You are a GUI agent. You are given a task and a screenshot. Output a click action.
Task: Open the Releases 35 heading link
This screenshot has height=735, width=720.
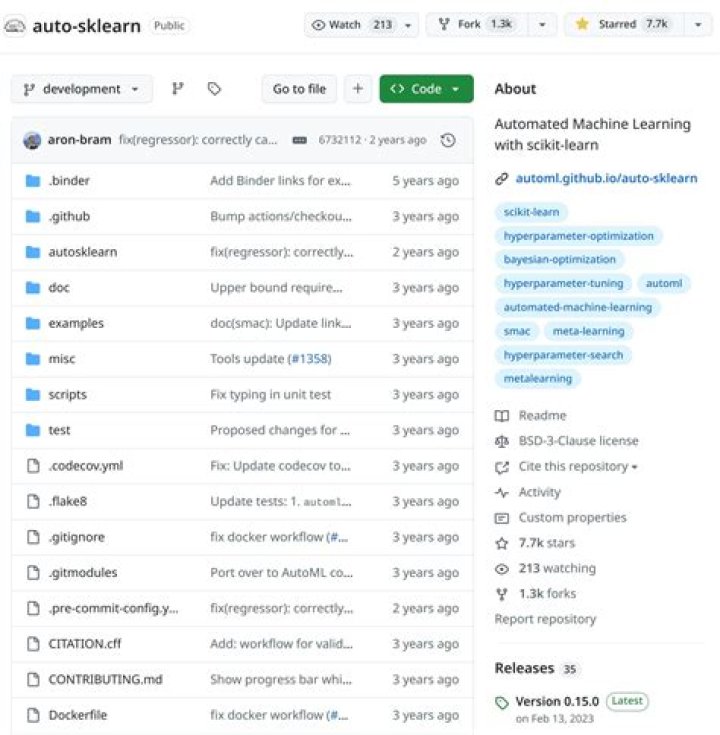(536, 668)
